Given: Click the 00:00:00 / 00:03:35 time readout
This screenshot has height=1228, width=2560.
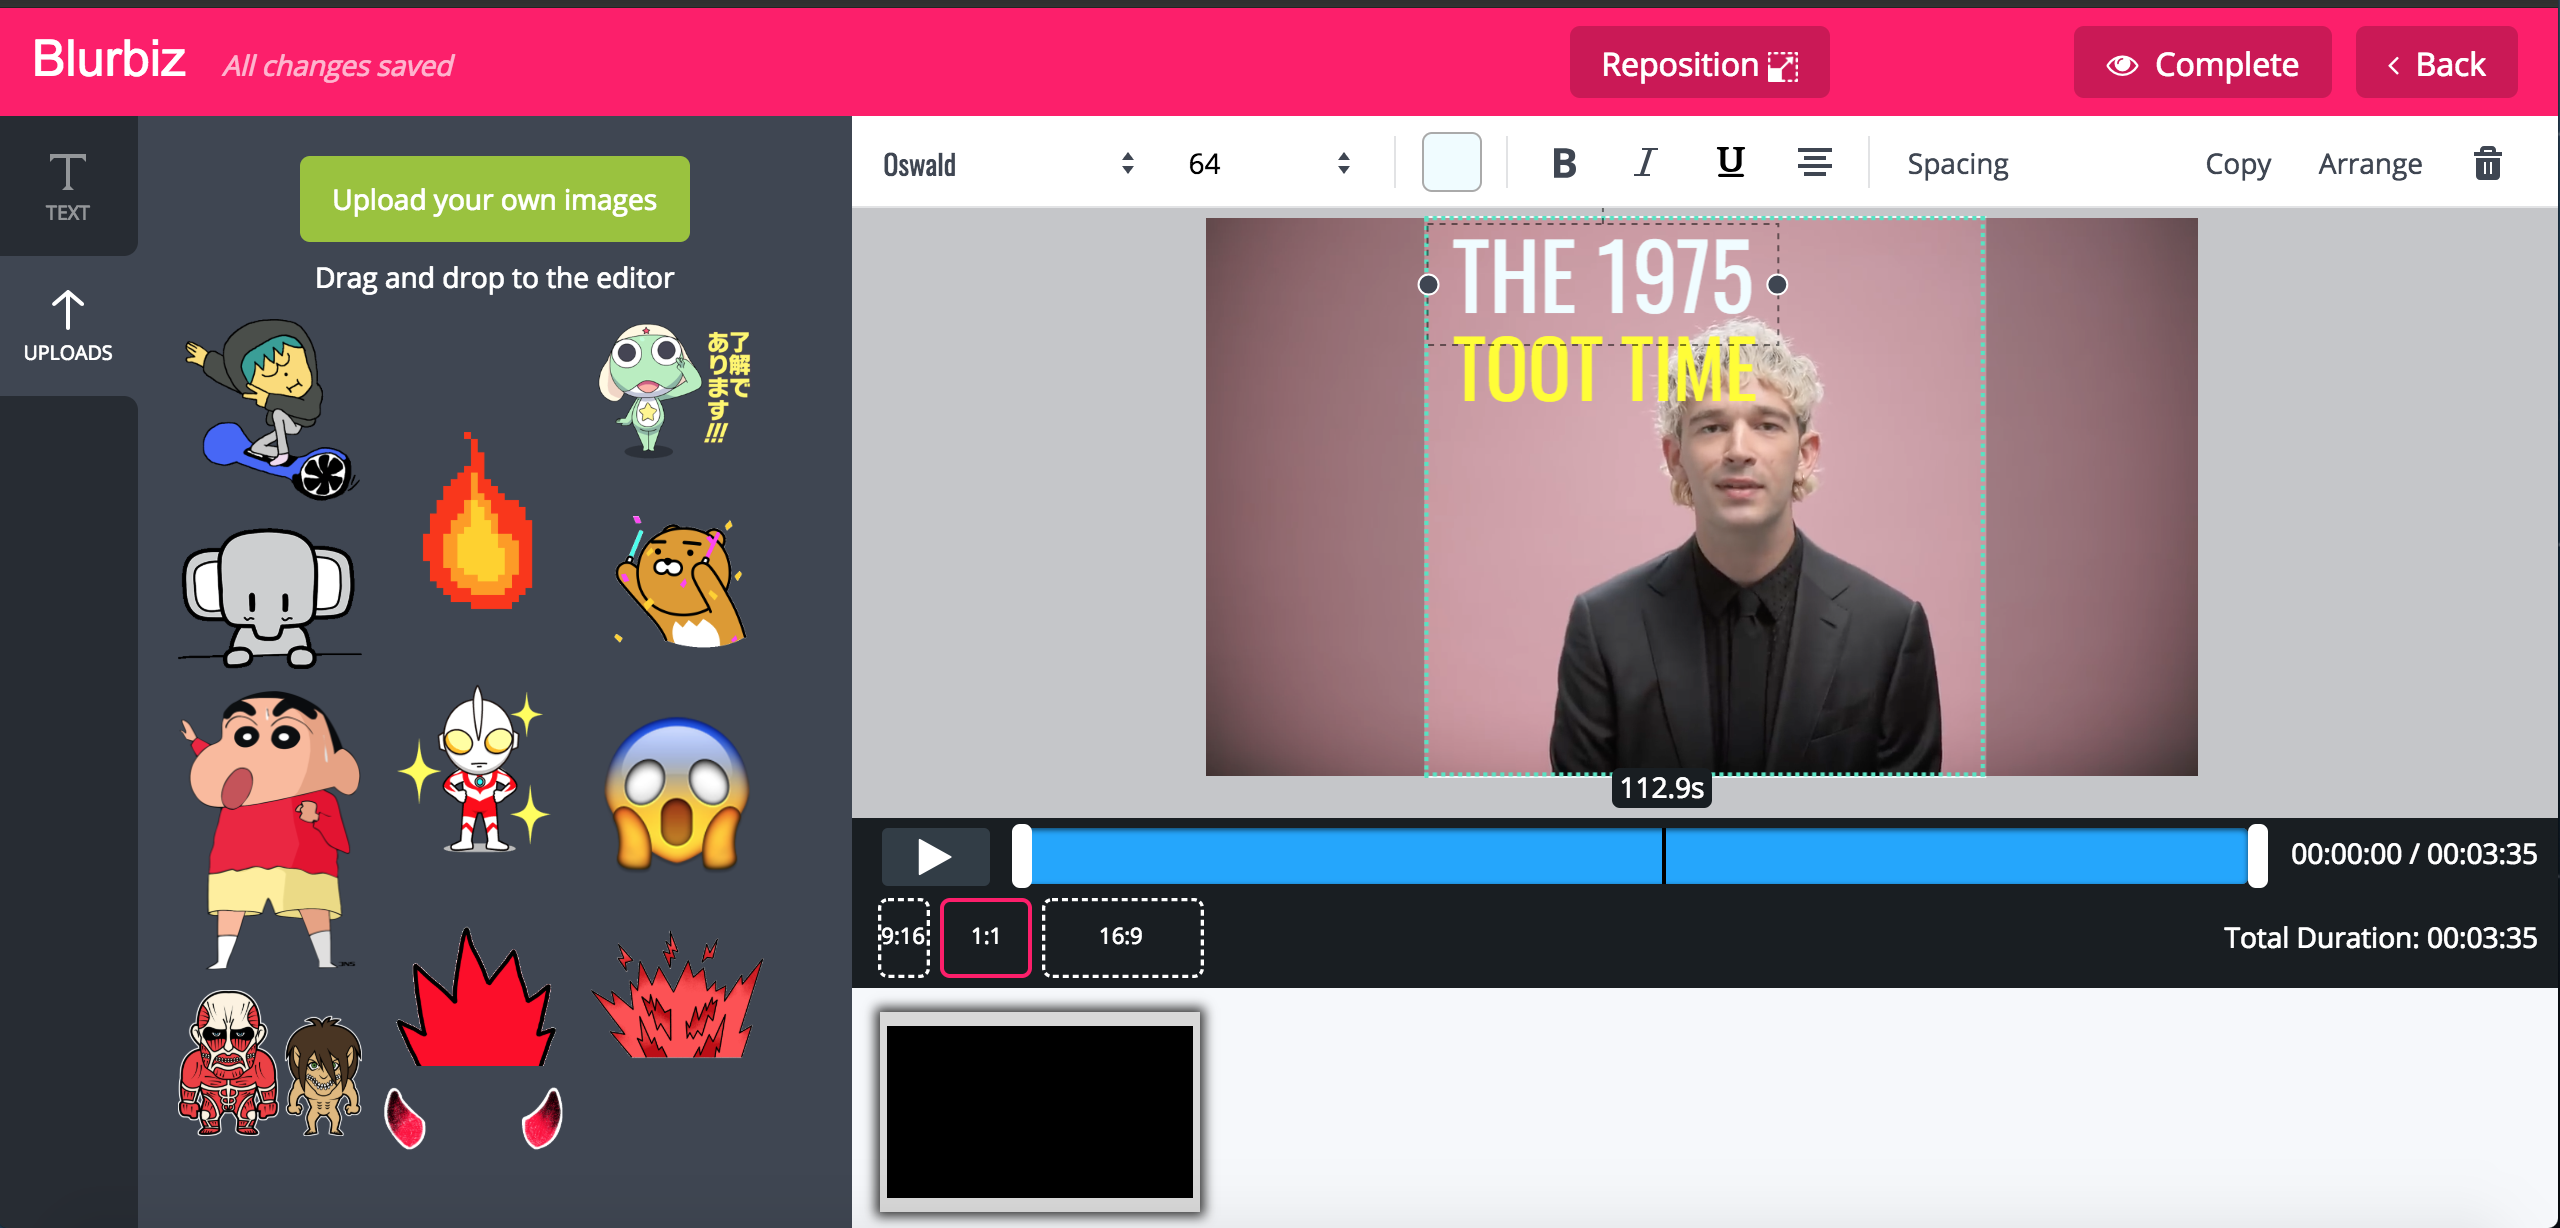Looking at the screenshot, I should click(2413, 854).
